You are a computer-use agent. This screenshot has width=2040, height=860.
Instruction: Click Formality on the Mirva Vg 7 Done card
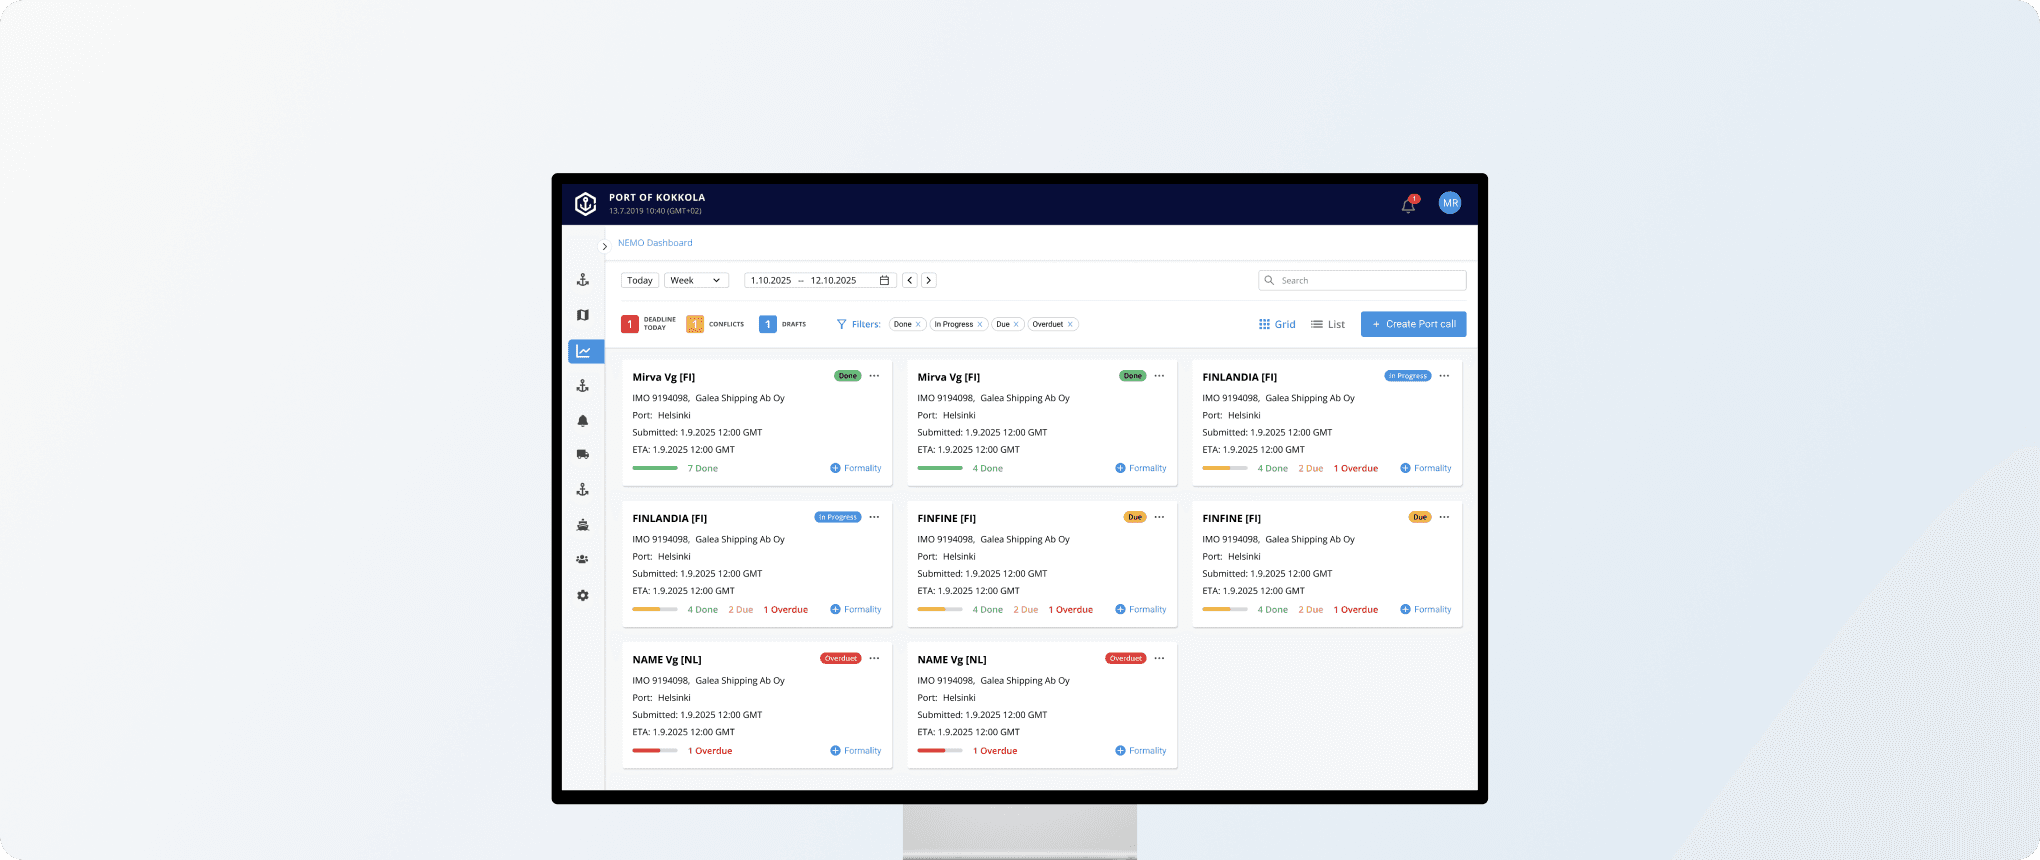(x=856, y=468)
